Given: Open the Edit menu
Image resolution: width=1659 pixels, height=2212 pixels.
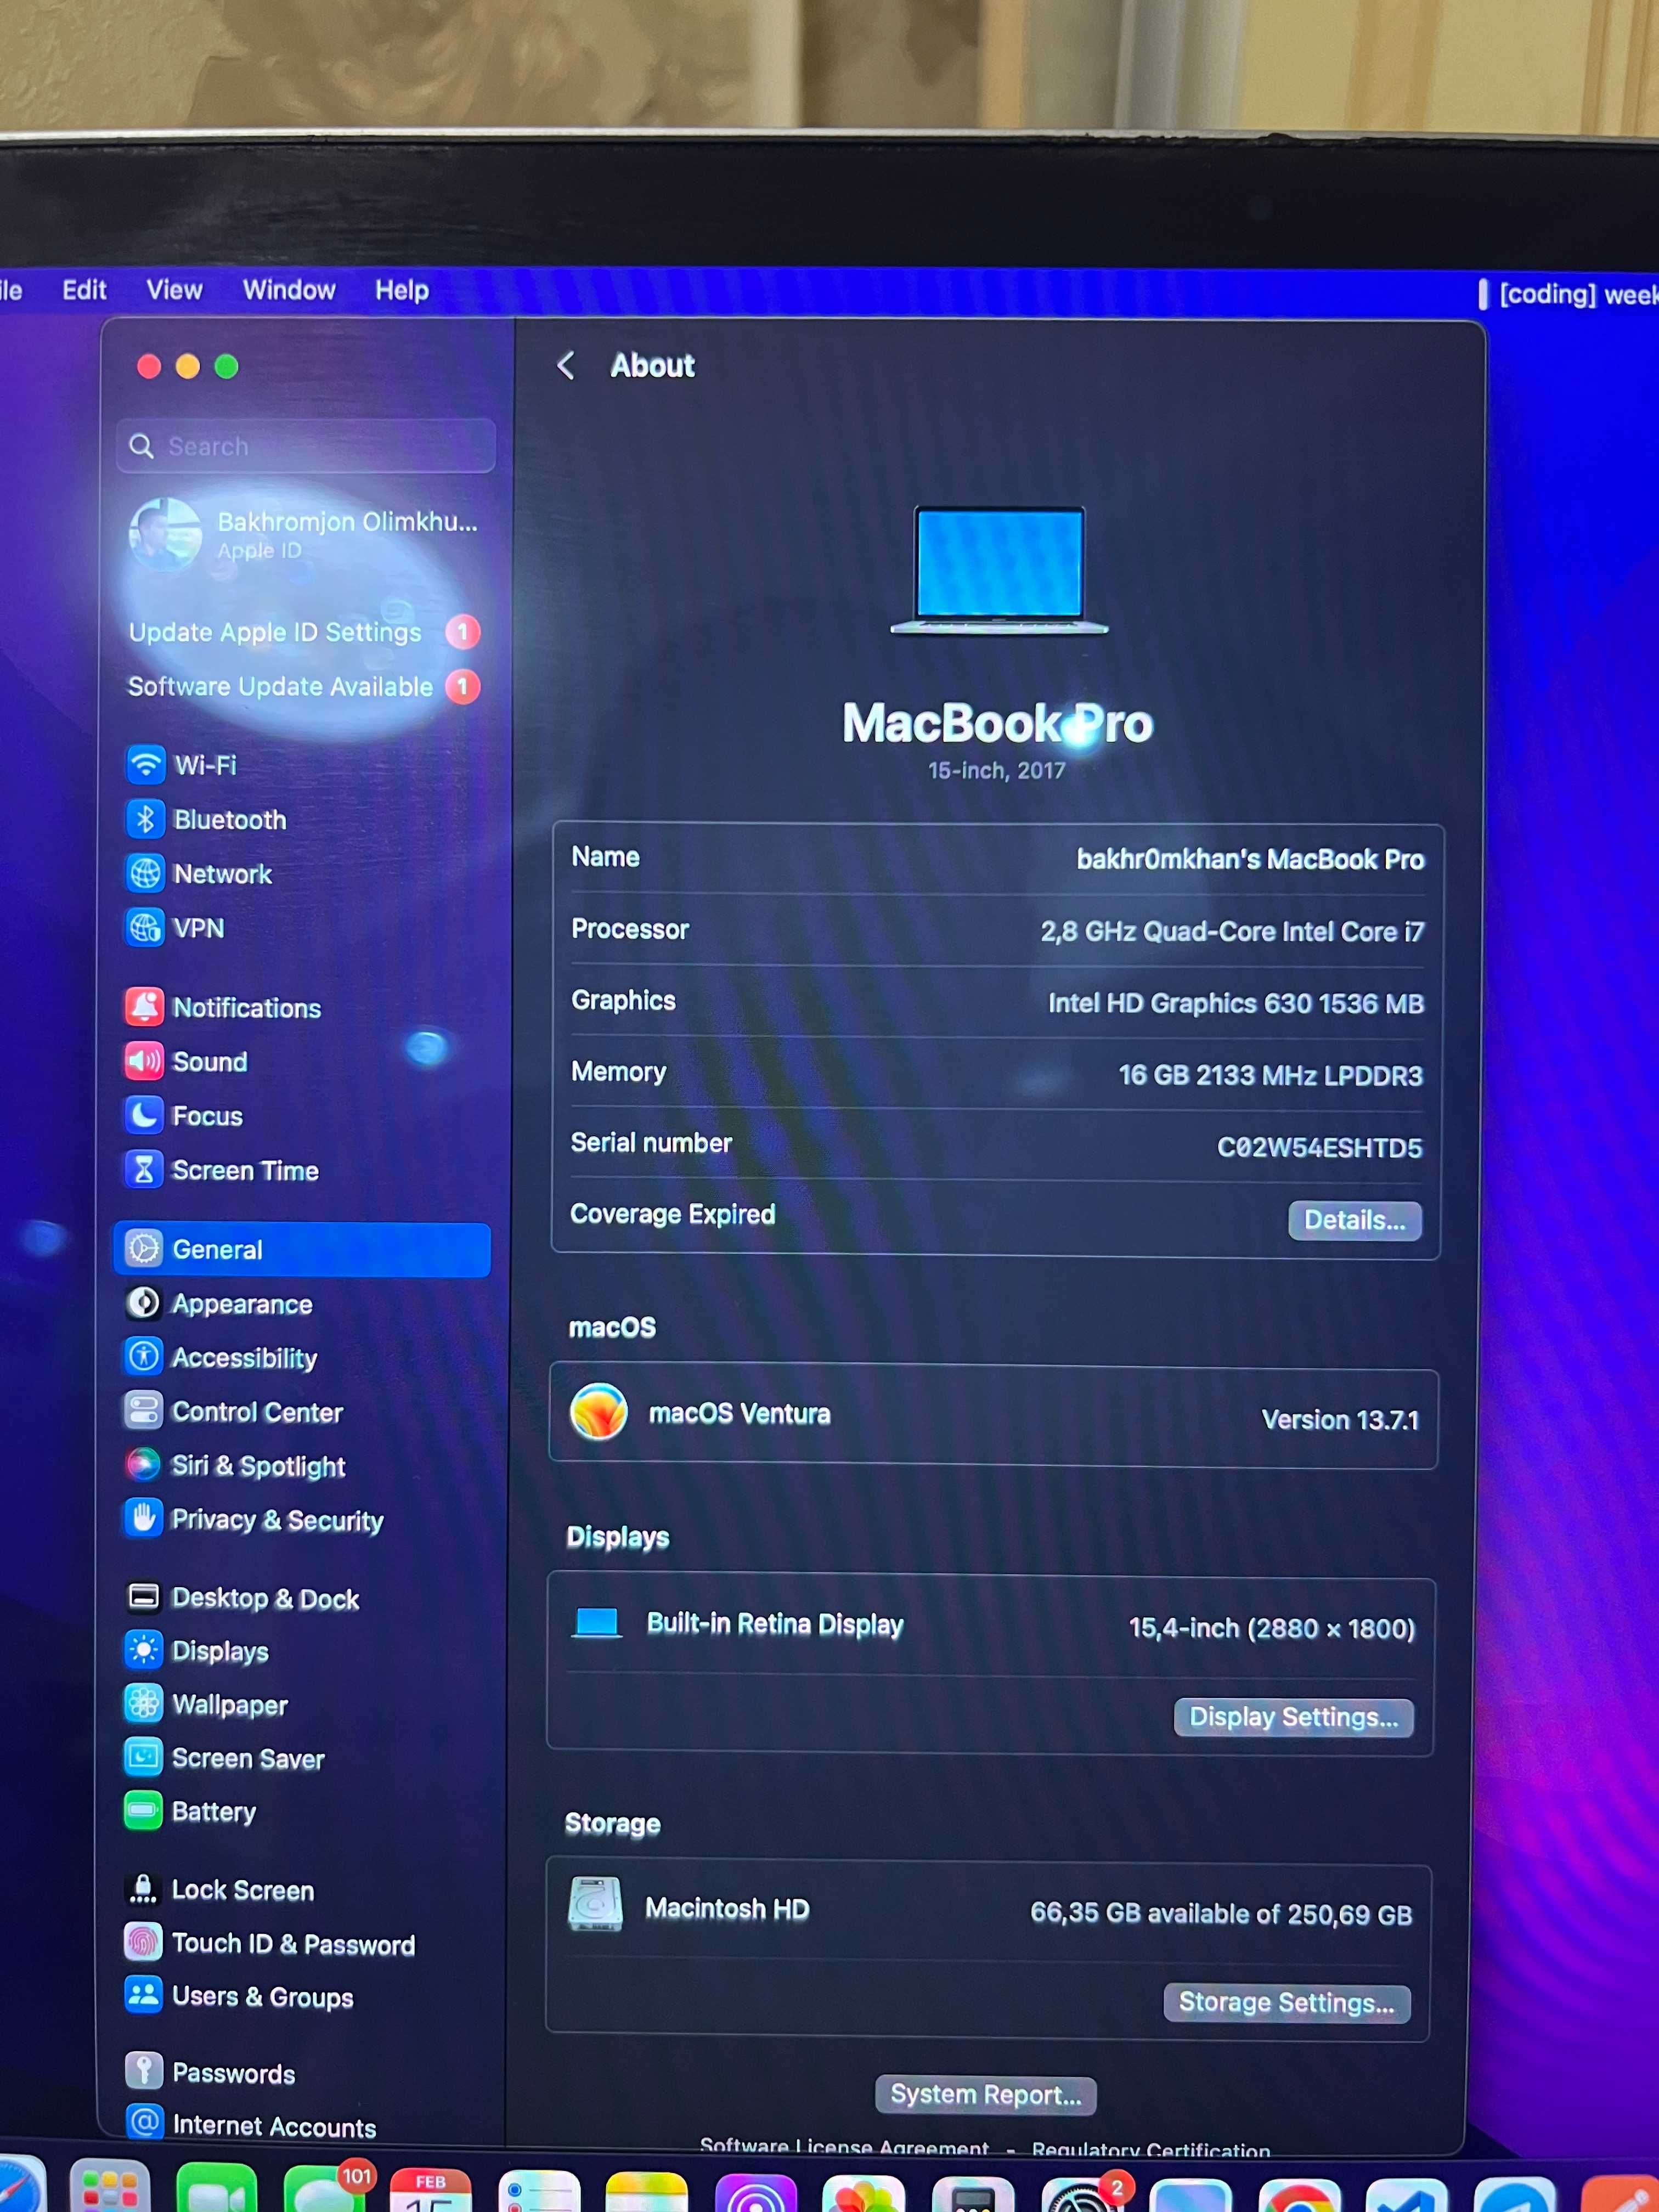Looking at the screenshot, I should [x=84, y=290].
